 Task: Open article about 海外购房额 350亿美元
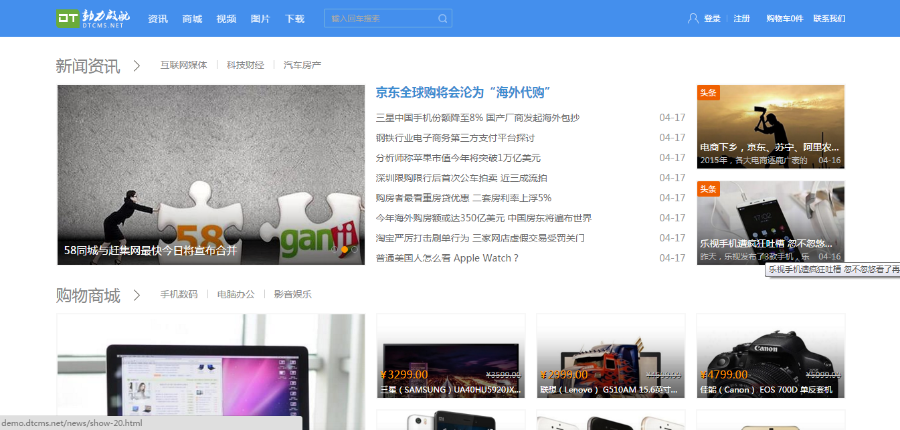click(484, 218)
